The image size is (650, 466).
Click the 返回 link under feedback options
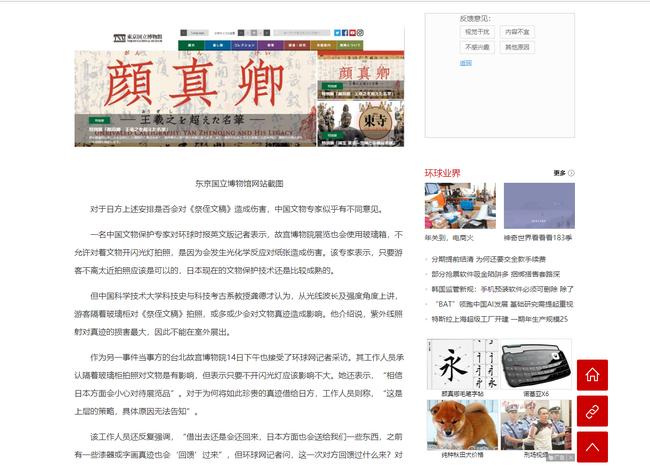pos(465,63)
